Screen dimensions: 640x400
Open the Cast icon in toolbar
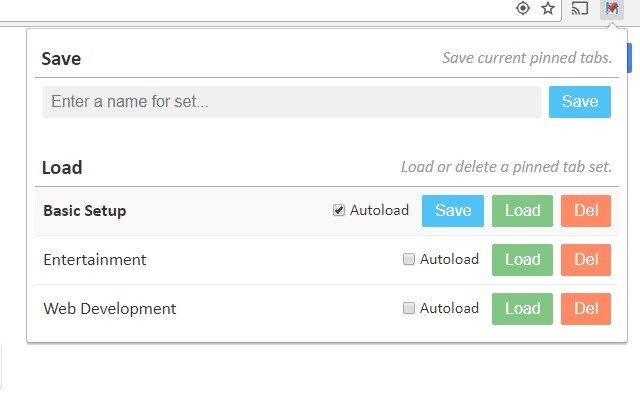tap(580, 8)
